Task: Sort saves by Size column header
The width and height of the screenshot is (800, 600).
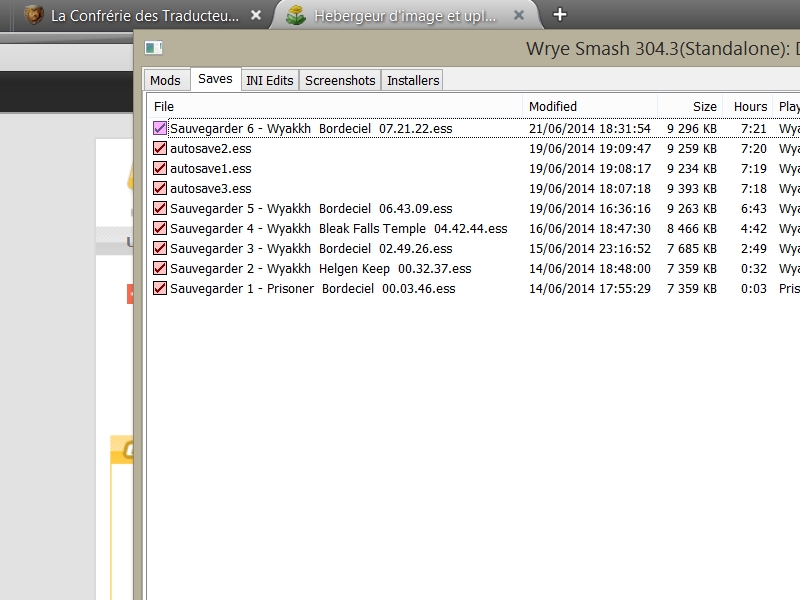Action: [x=690, y=106]
